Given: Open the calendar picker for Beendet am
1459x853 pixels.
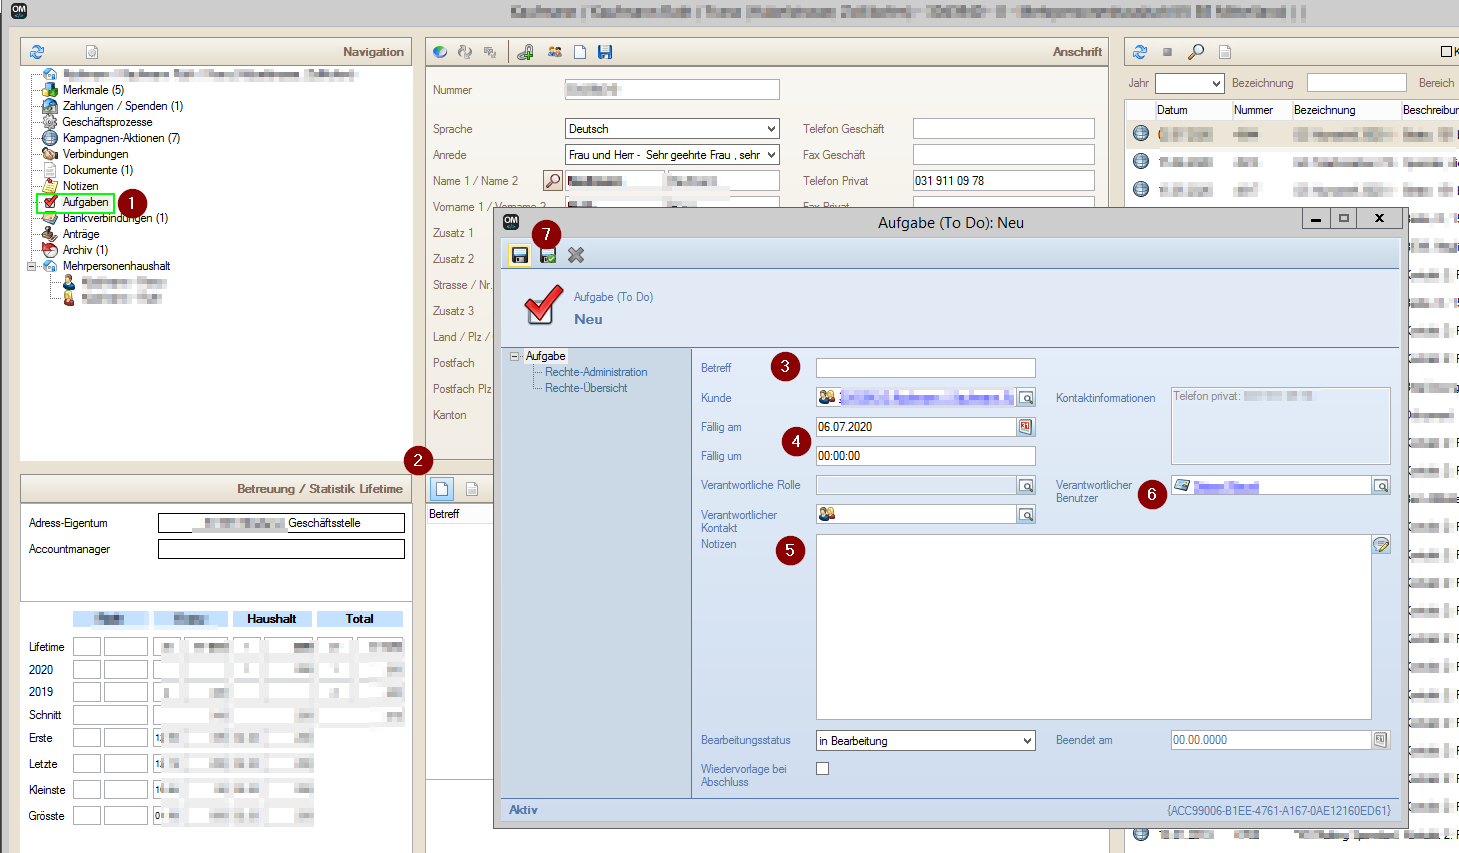Looking at the screenshot, I should [1380, 740].
